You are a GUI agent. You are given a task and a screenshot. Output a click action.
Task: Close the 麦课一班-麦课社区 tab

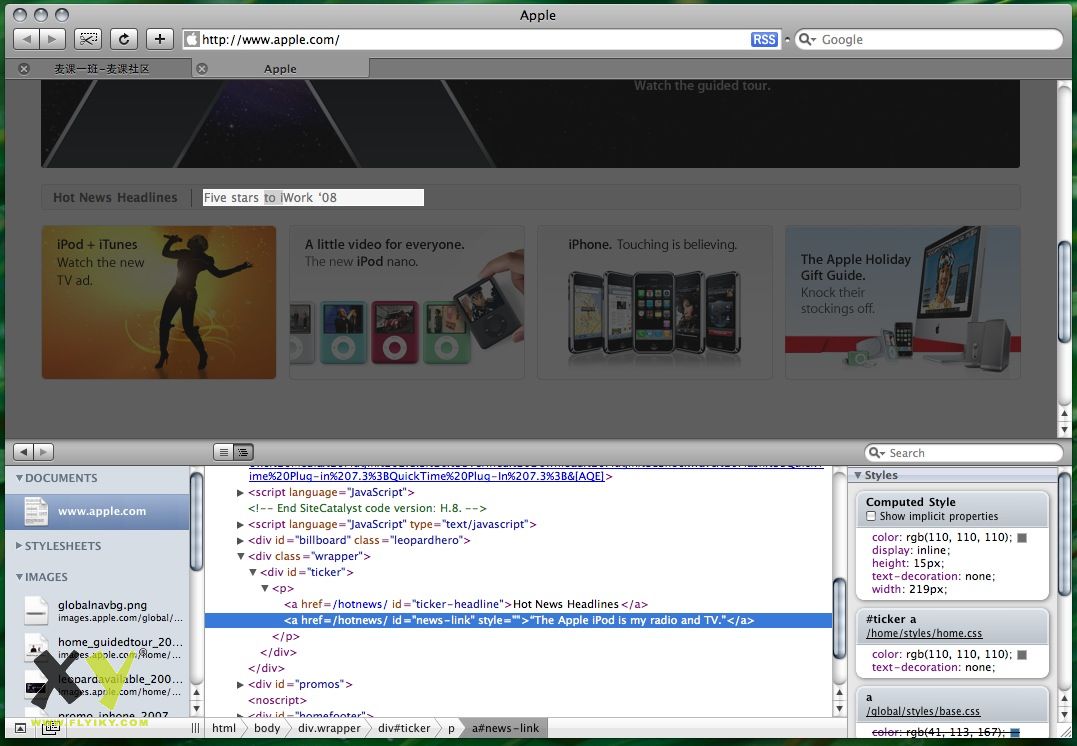click(x=24, y=69)
